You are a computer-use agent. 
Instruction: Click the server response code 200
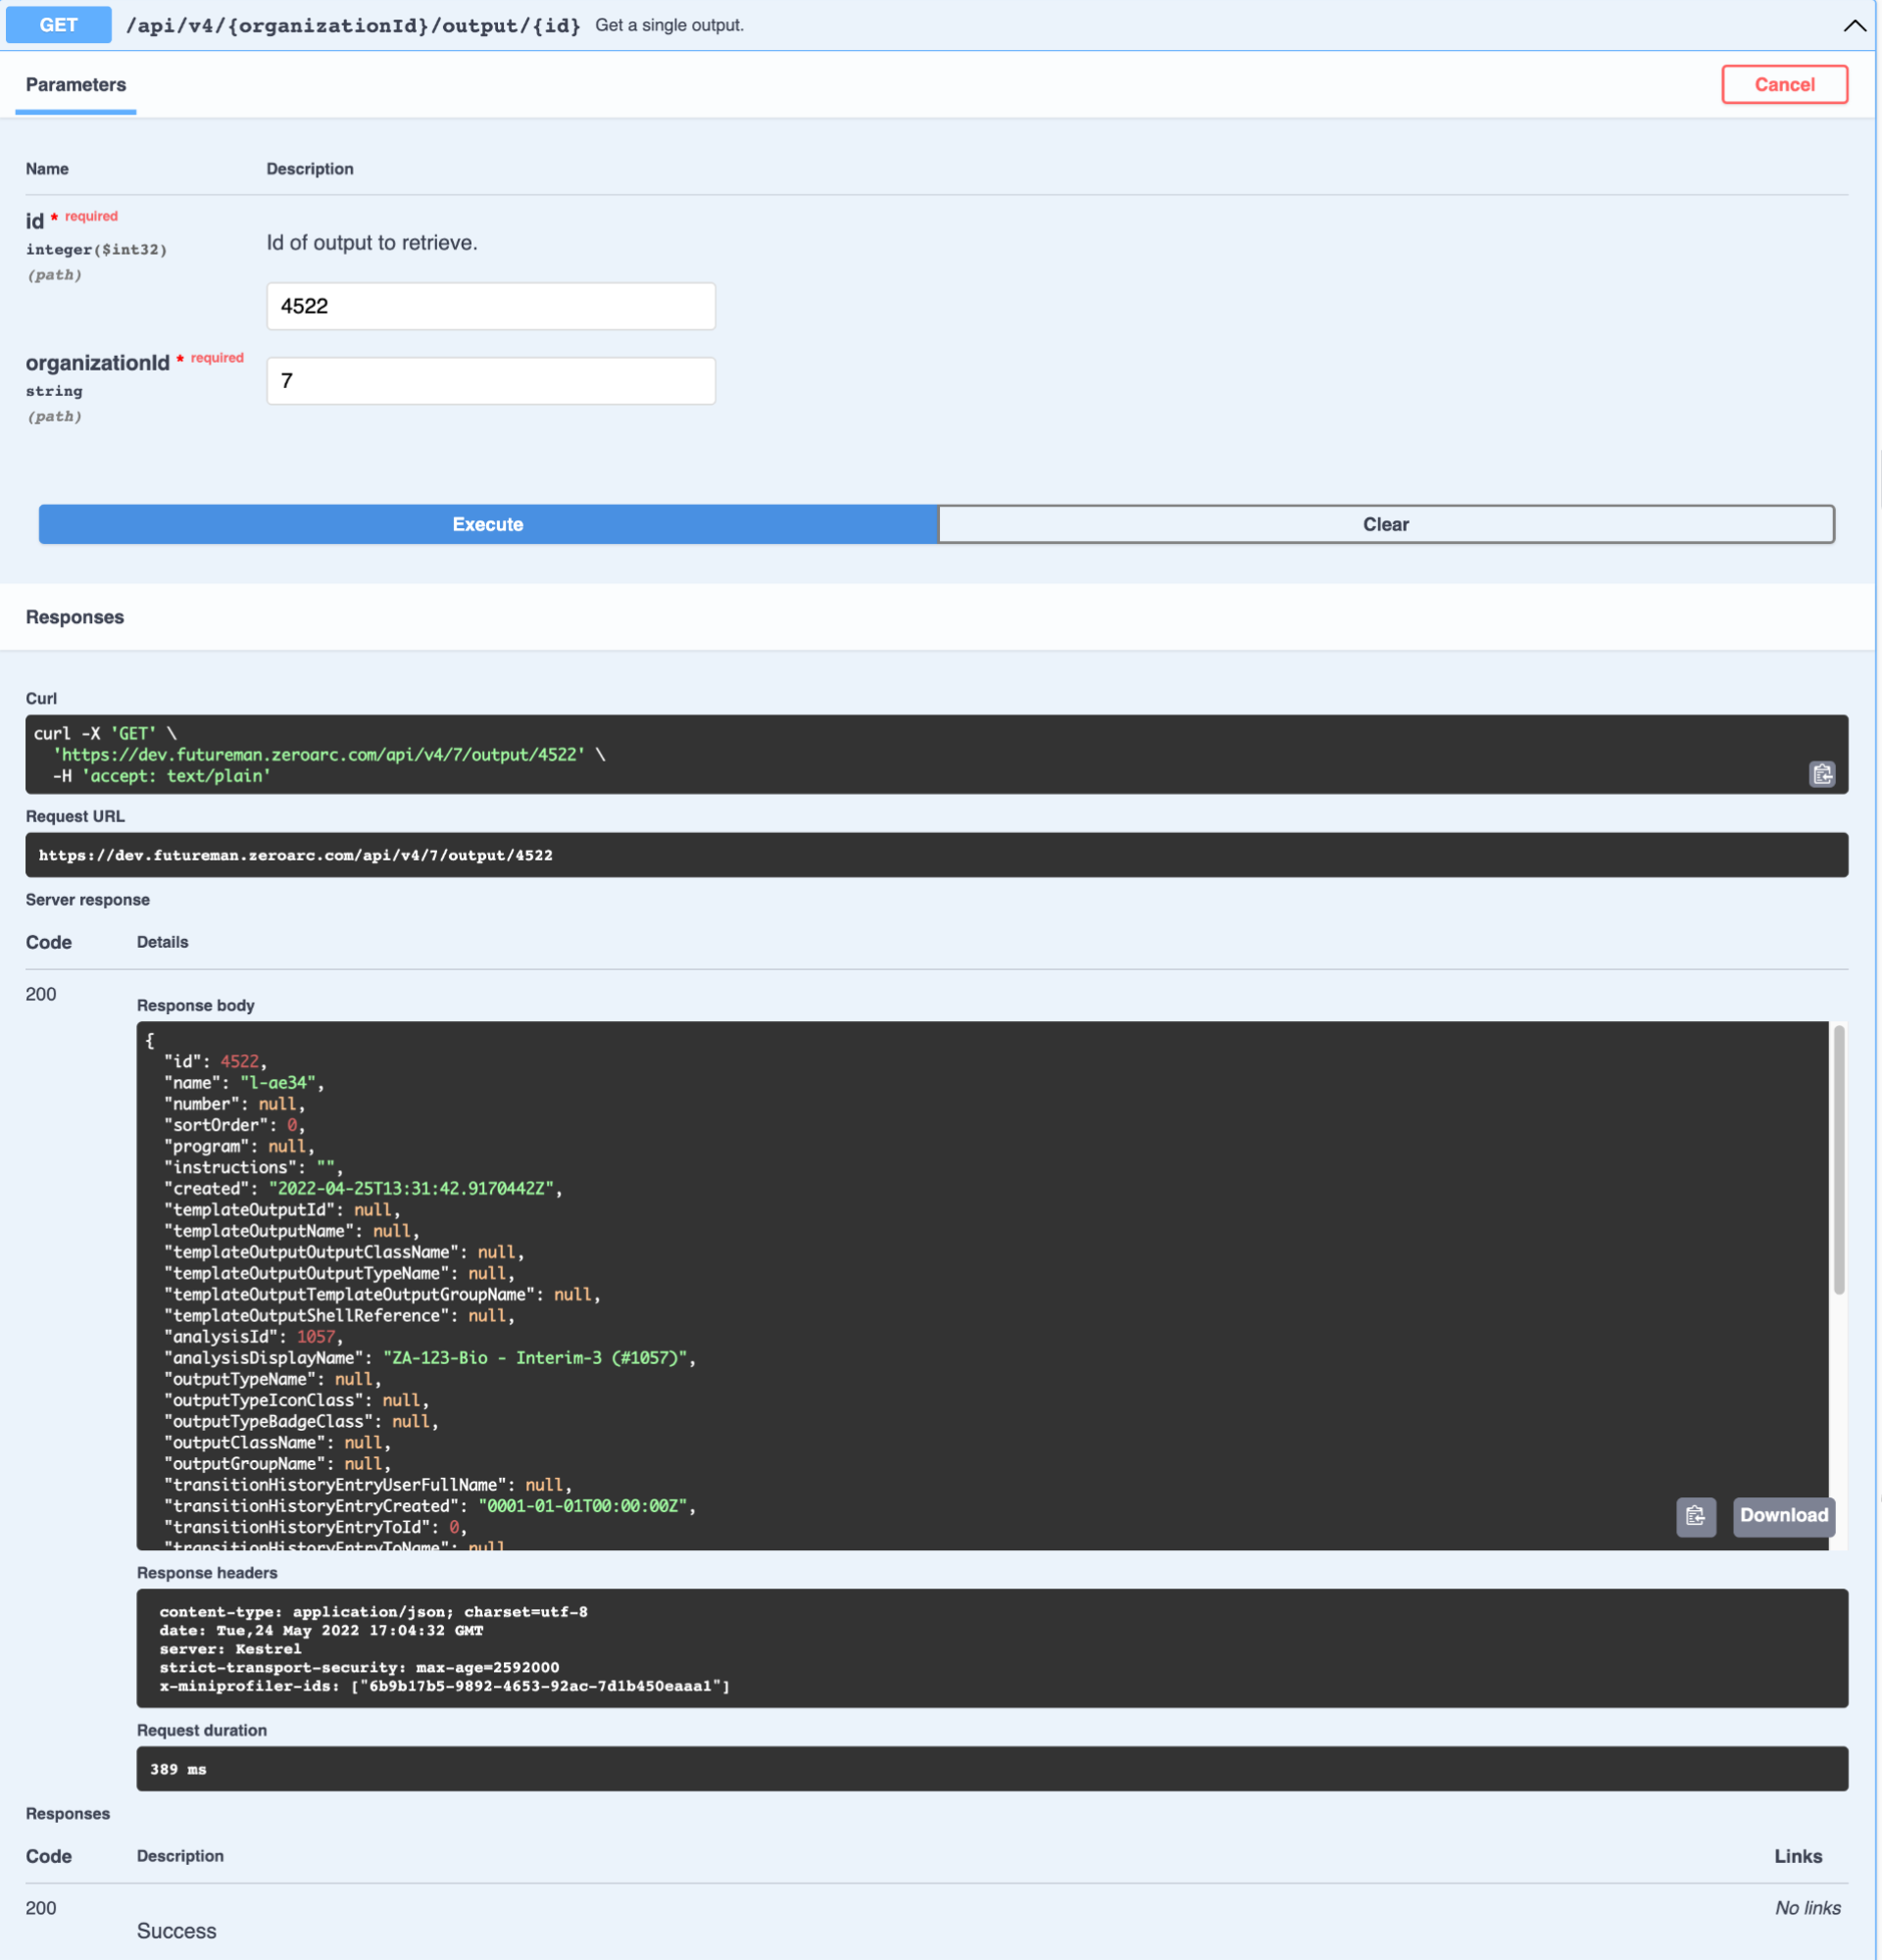coord(41,994)
